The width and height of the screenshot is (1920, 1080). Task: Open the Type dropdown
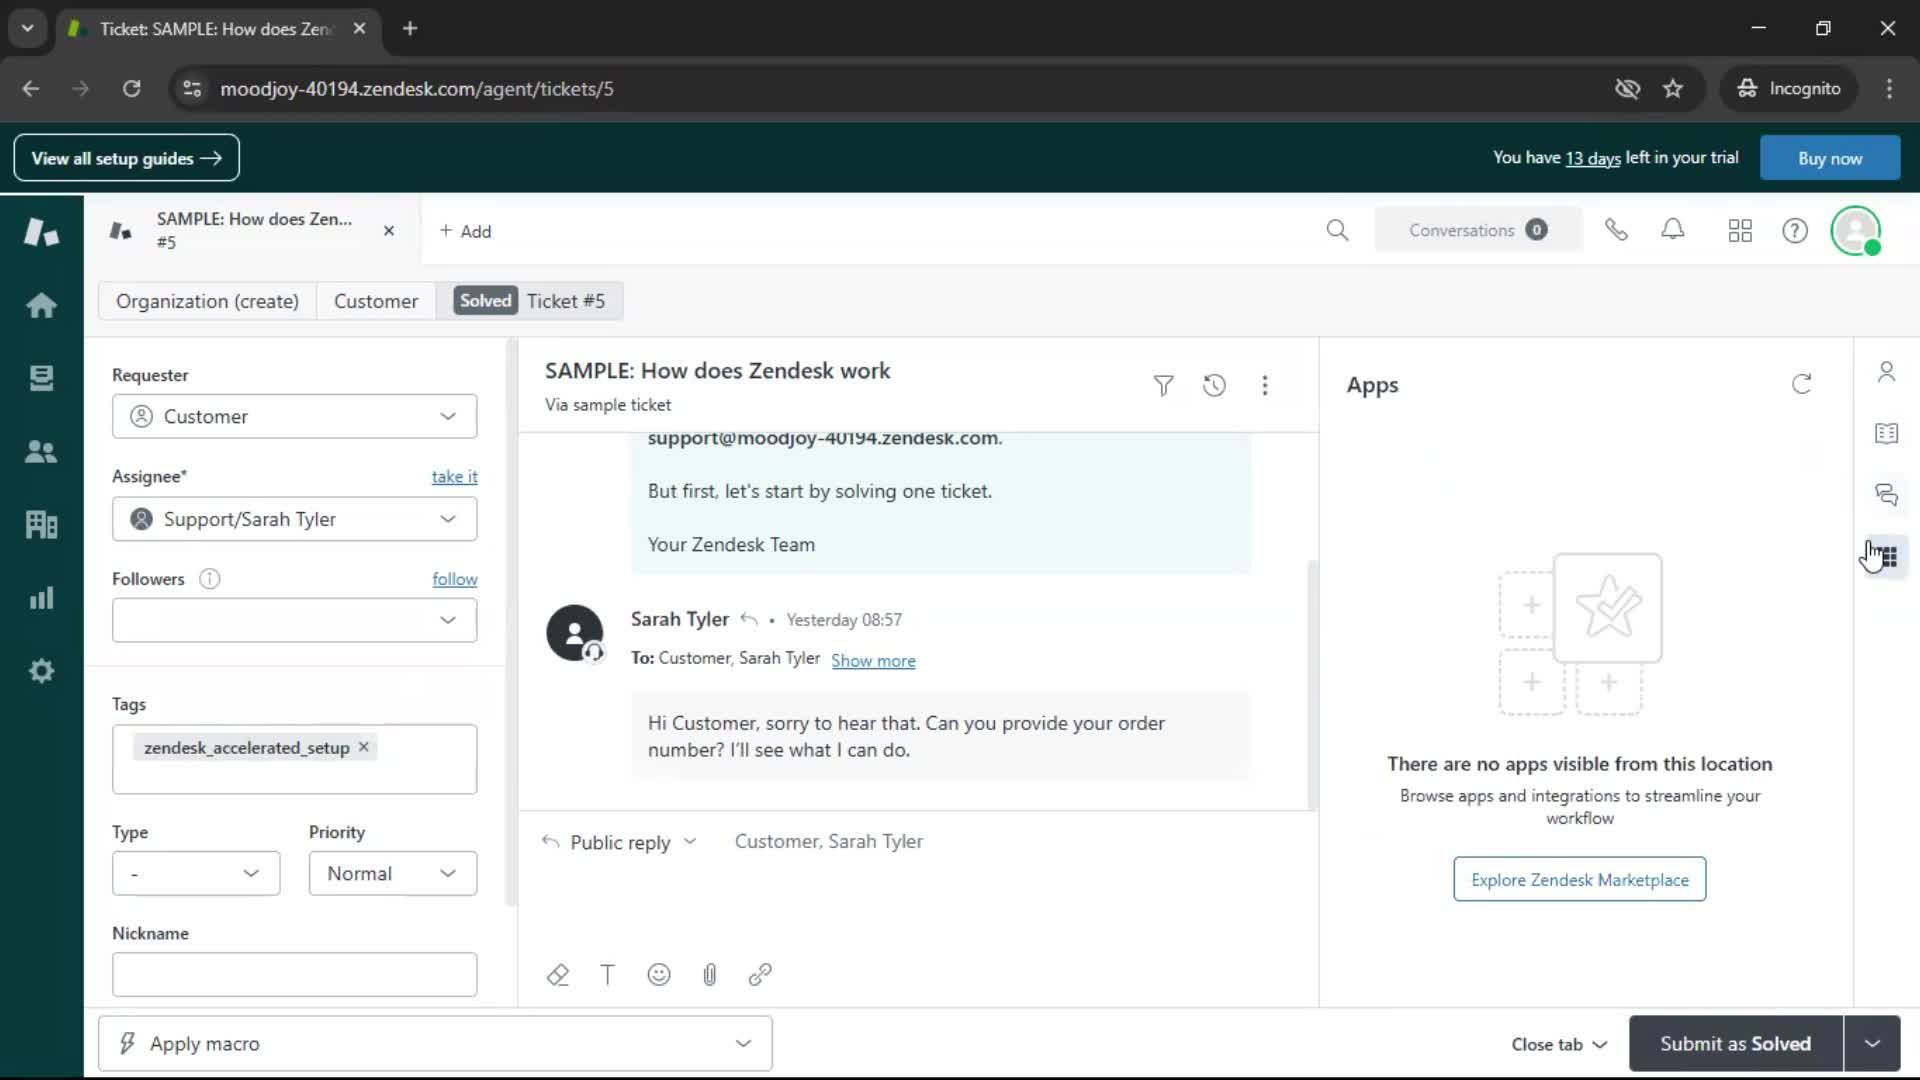point(196,873)
